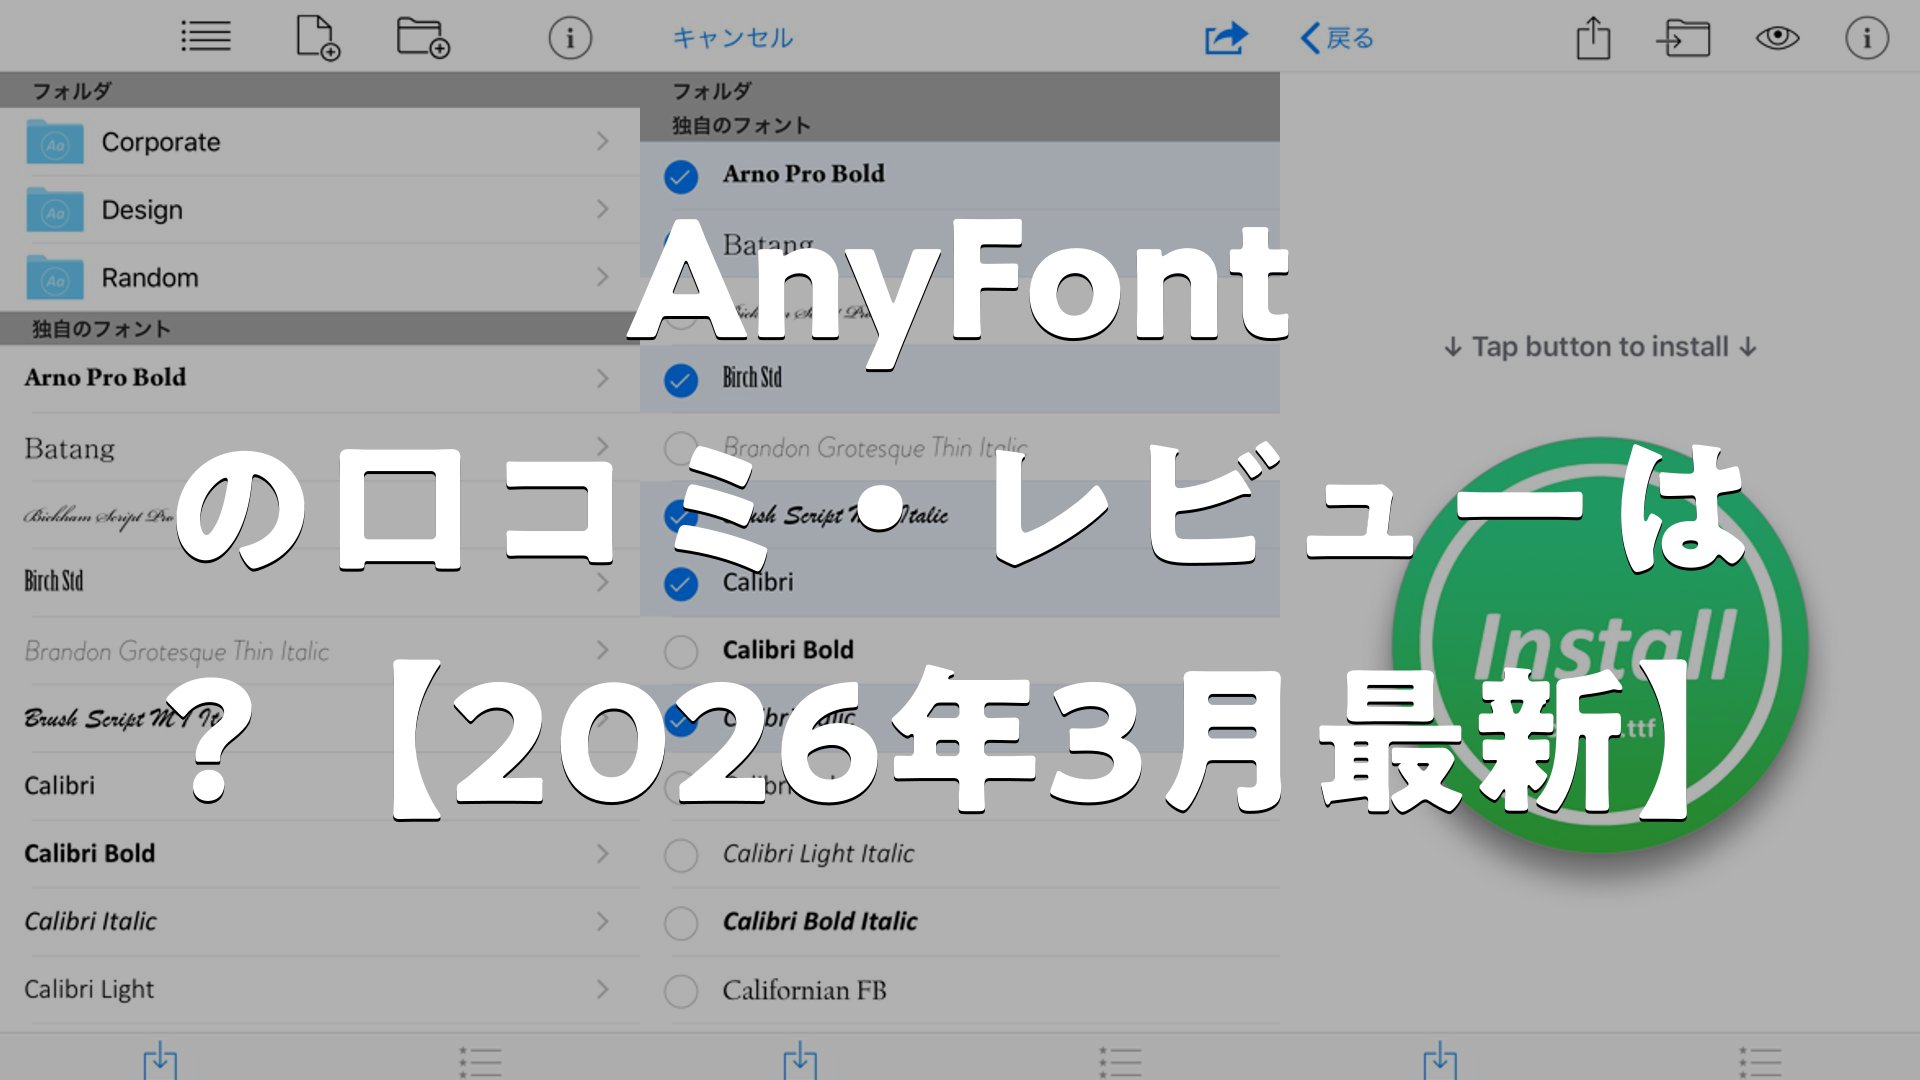Click the move-to-folder icon
The image size is (1920, 1080).
[1684, 38]
